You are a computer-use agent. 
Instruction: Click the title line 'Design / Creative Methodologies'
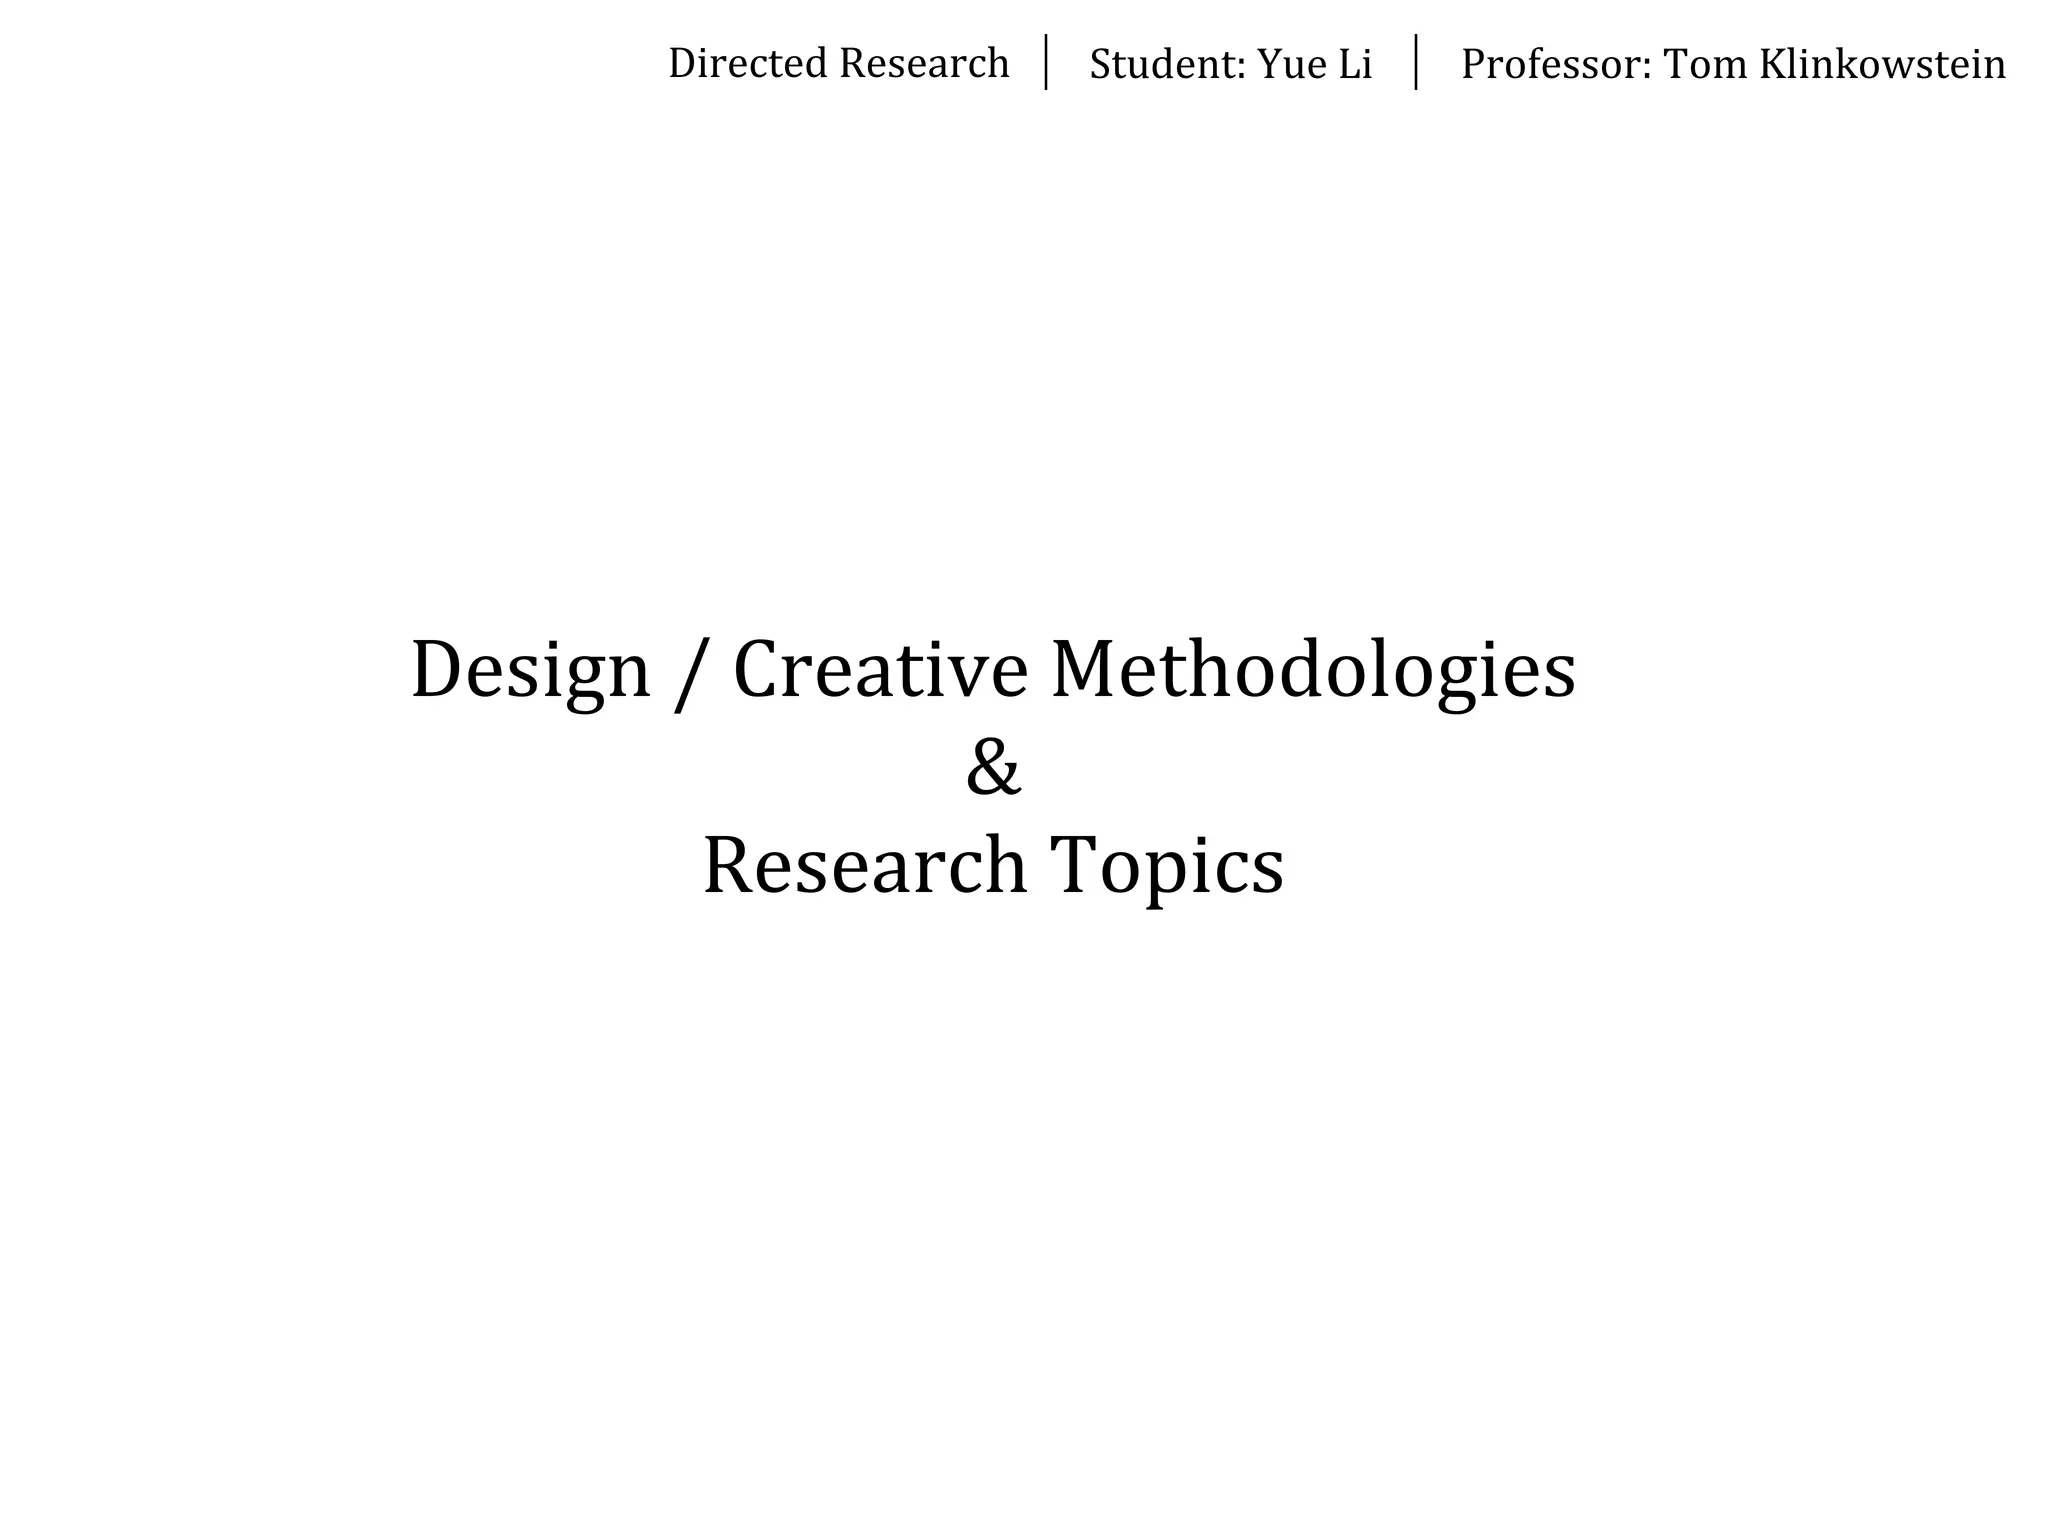click(993, 670)
